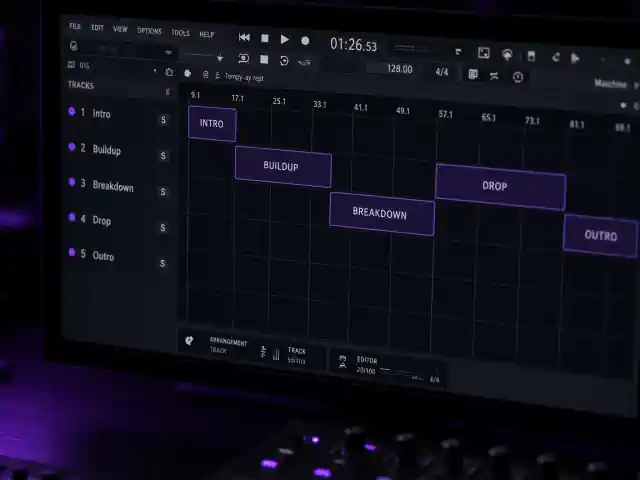This screenshot has width=640, height=480.
Task: Click the slider right of the time display
Action: (x=411, y=49)
